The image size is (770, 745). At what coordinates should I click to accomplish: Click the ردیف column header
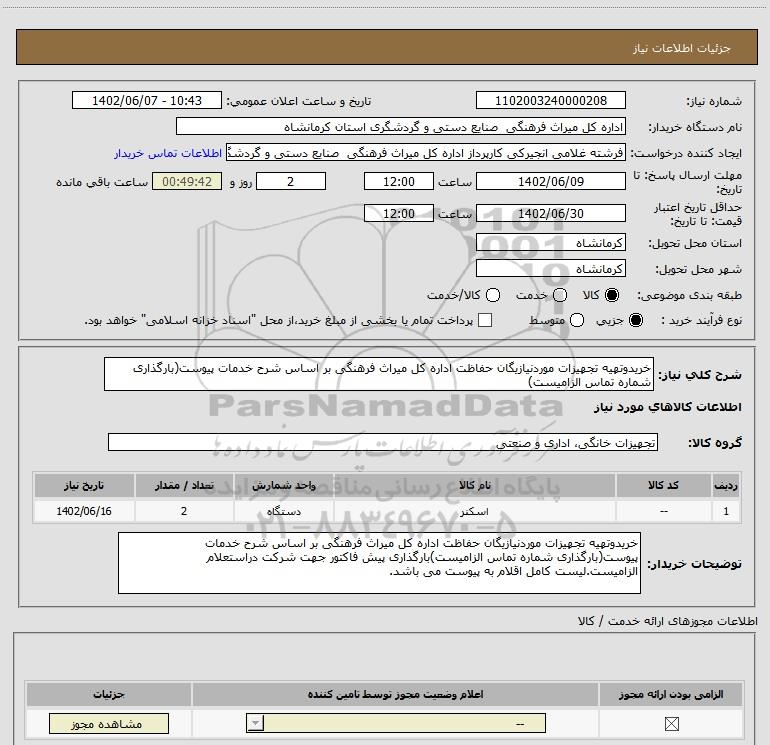(x=726, y=485)
